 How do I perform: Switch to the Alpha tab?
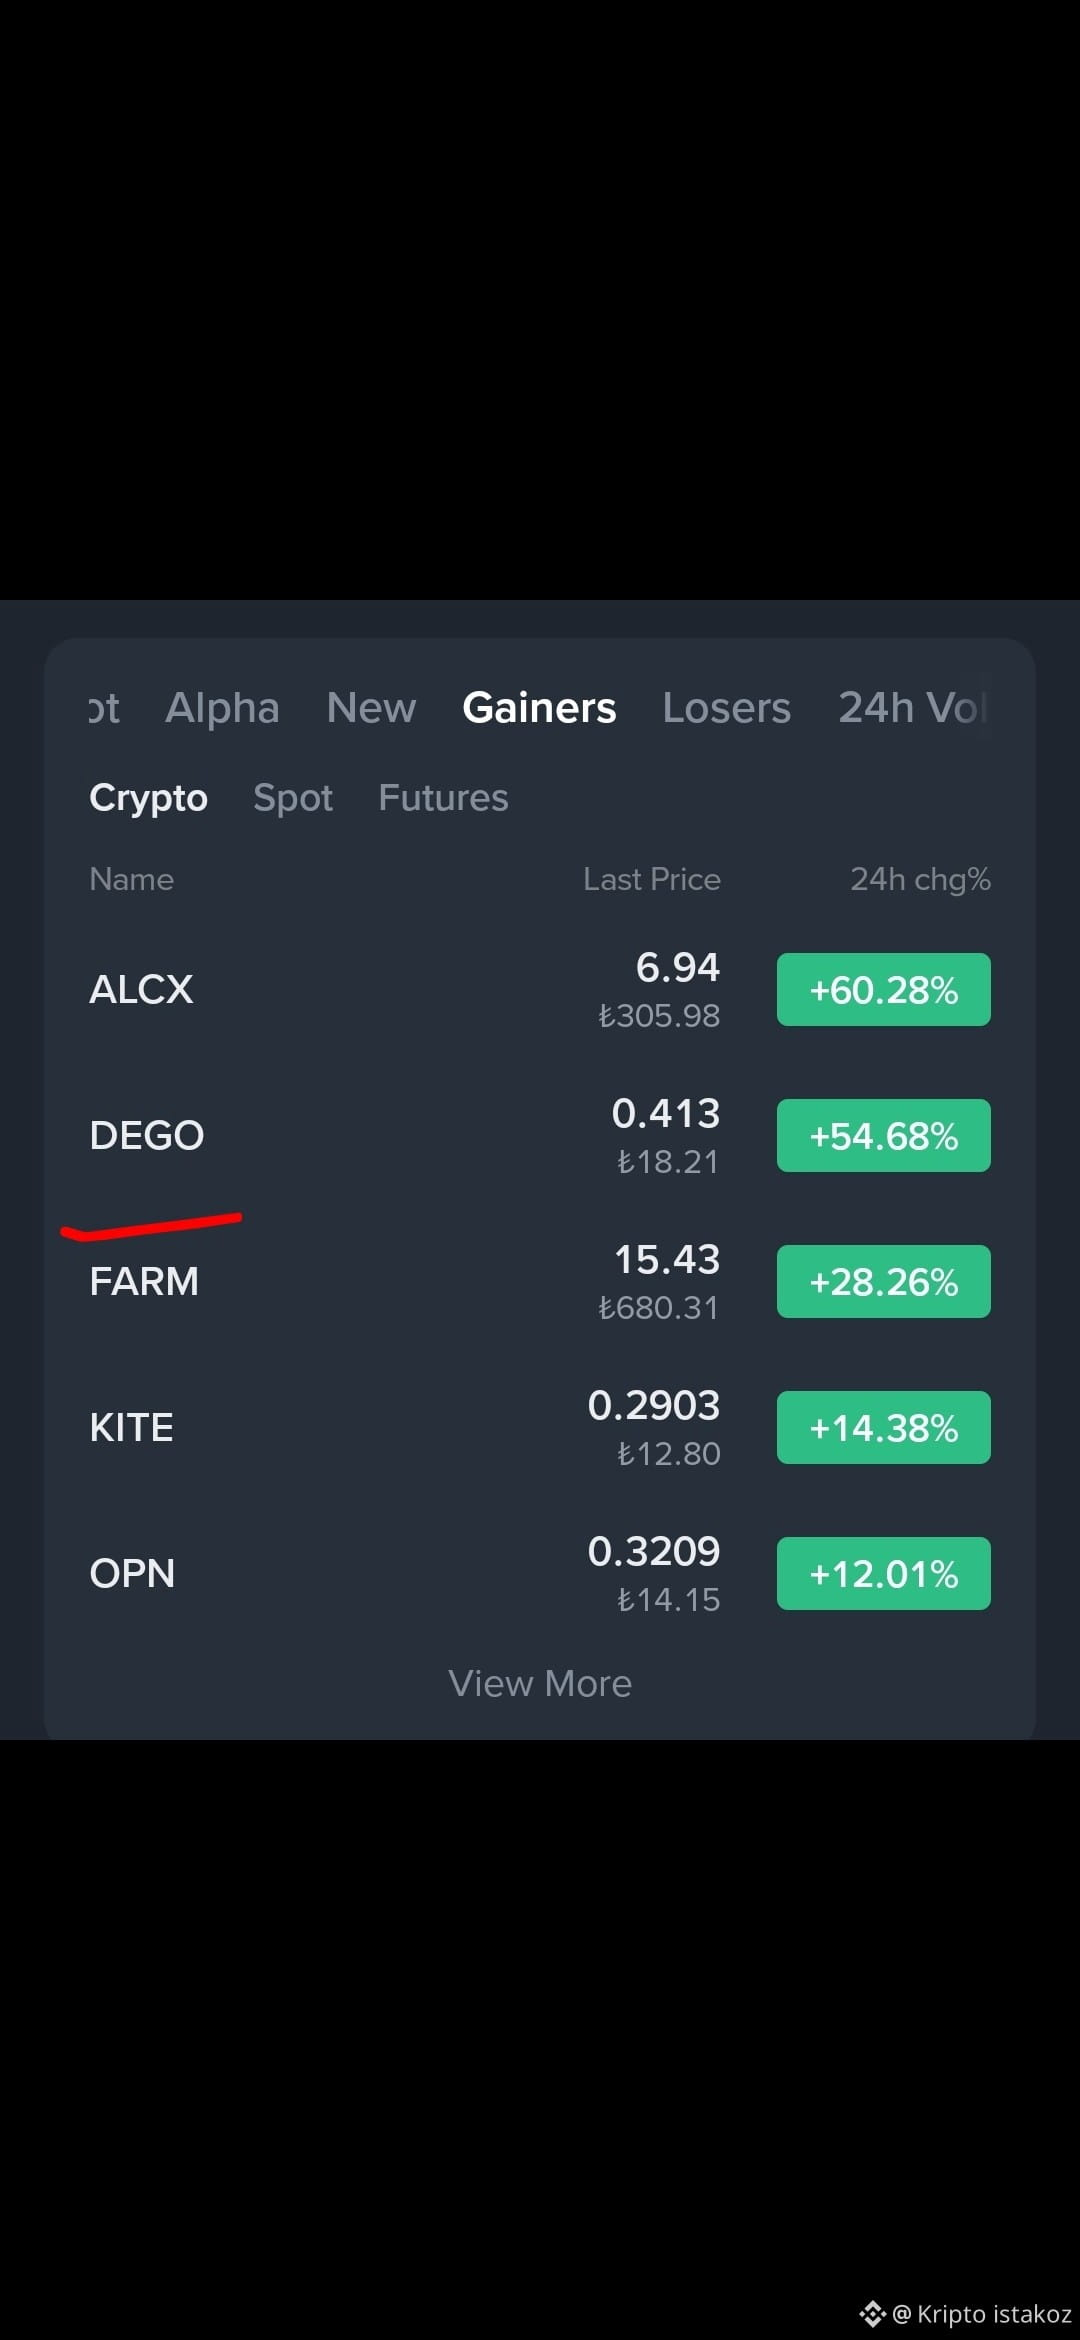(x=222, y=708)
